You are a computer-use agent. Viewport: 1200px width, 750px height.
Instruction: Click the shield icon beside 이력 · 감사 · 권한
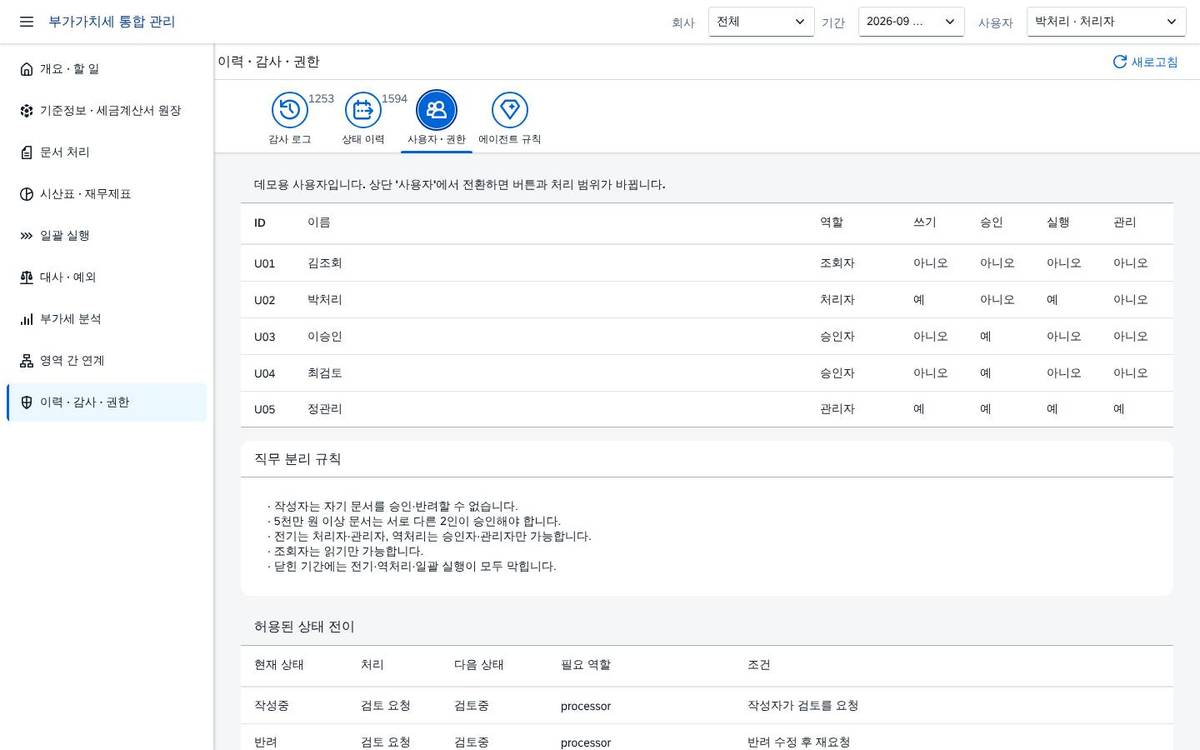[x=27, y=402]
